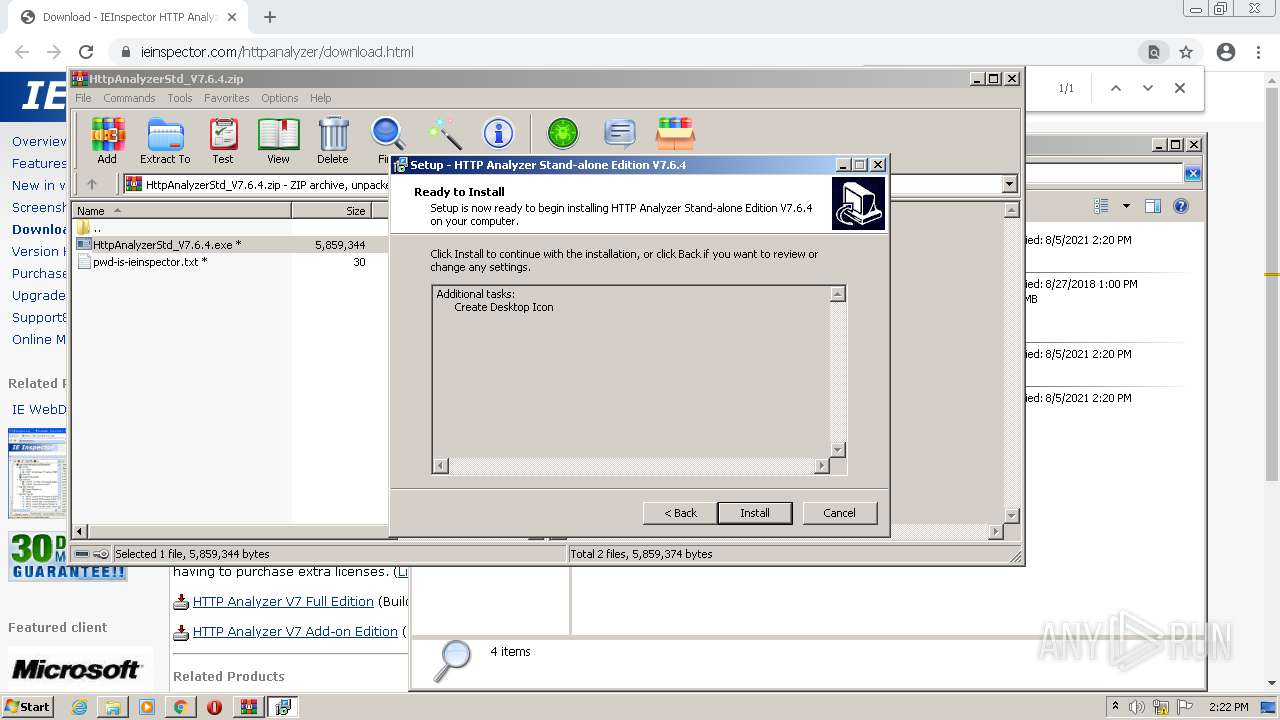Open the Favorites menu
Image resolution: width=1280 pixels, height=720 pixels.
click(227, 98)
